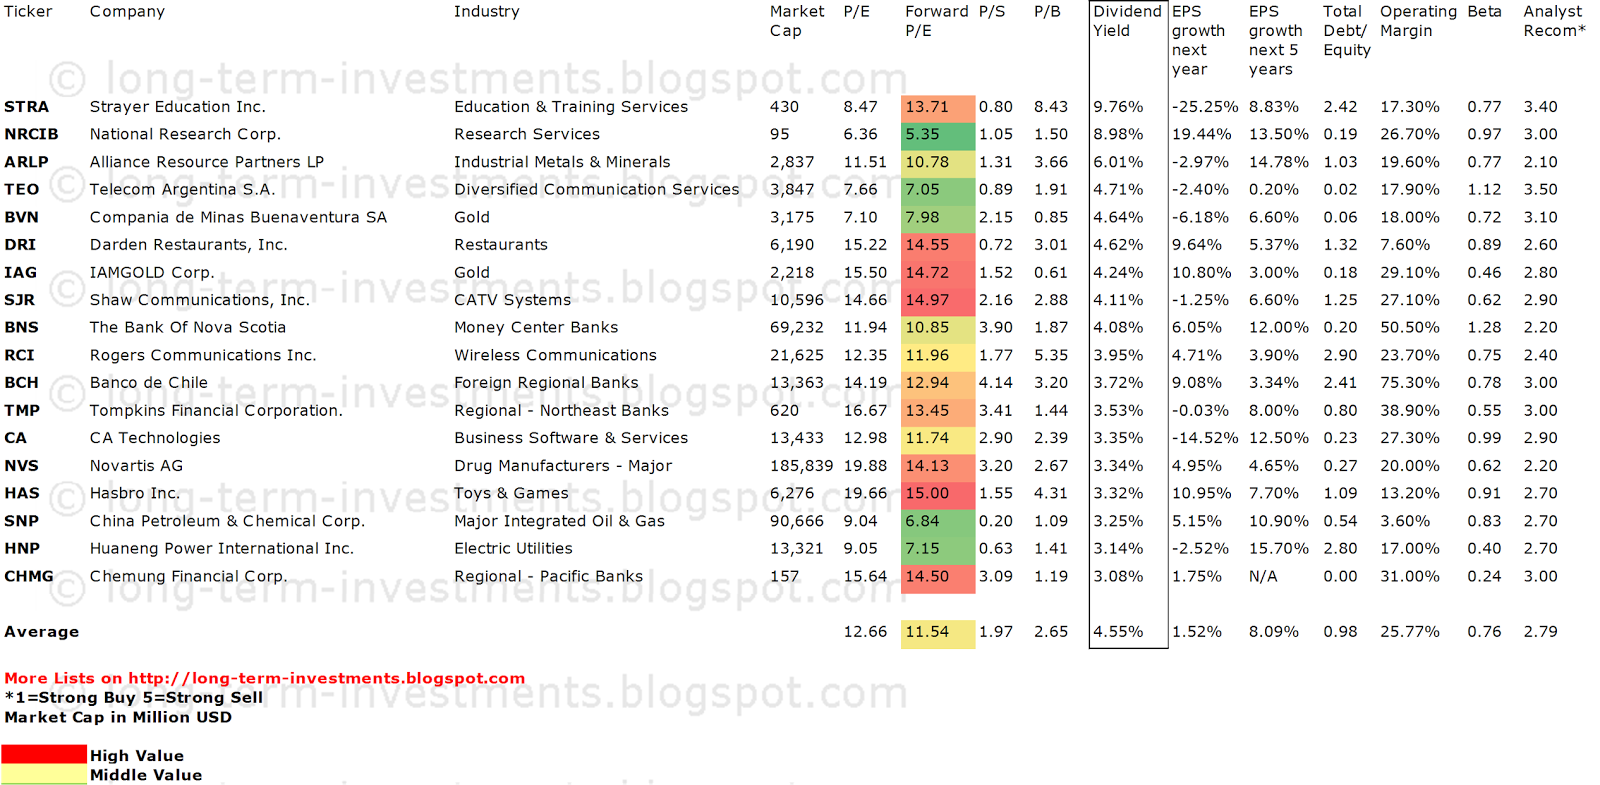Select the Middle Value legend label
Viewport: 1600px width, 785px height.
[145, 775]
